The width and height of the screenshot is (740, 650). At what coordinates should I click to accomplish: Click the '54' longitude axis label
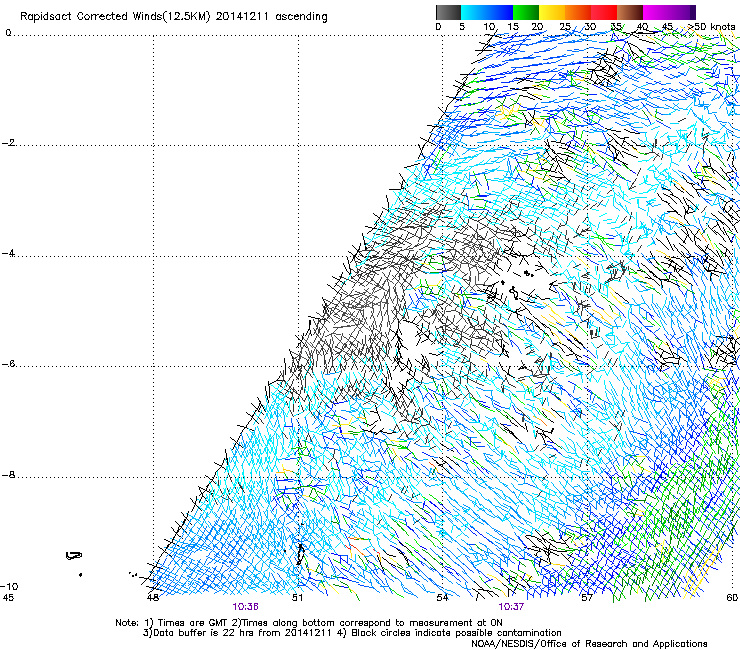point(442,598)
